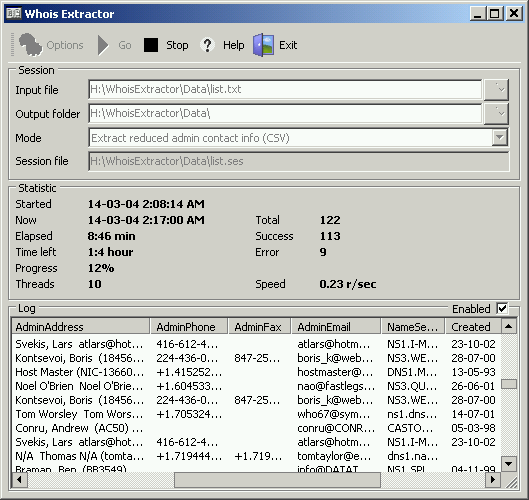The width and height of the screenshot is (529, 500).
Task: Click created date 13-05-93
Action: (x=473, y=372)
